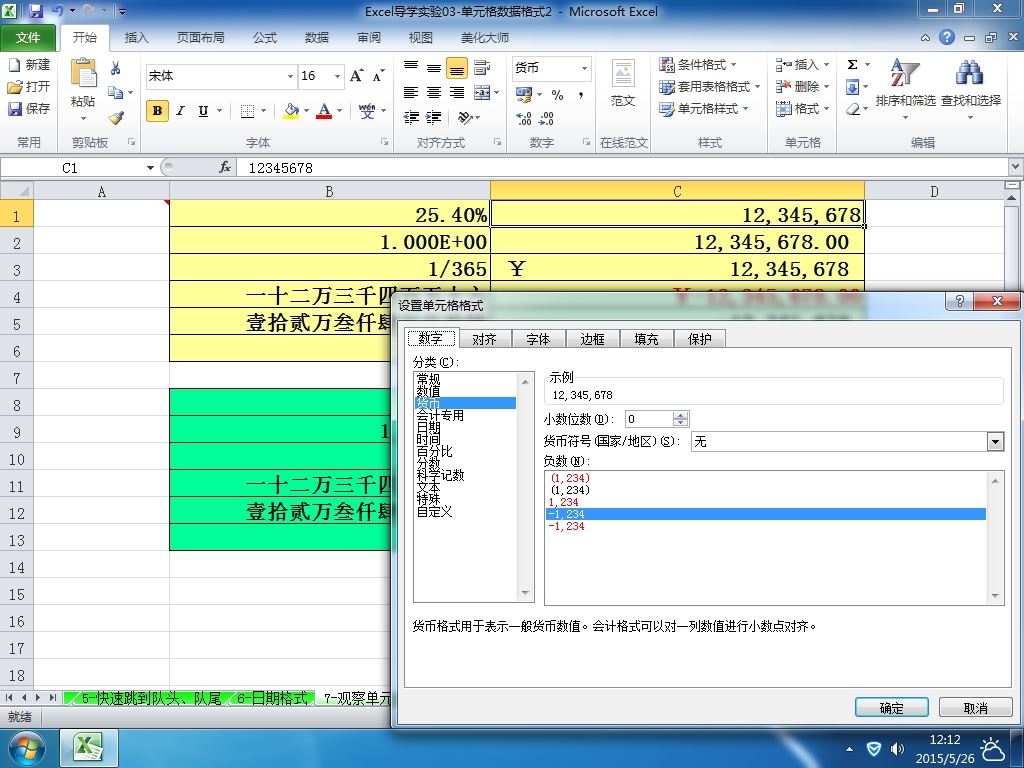
Task: Switch to the 页面布局 ribbon tab
Action: 200,38
